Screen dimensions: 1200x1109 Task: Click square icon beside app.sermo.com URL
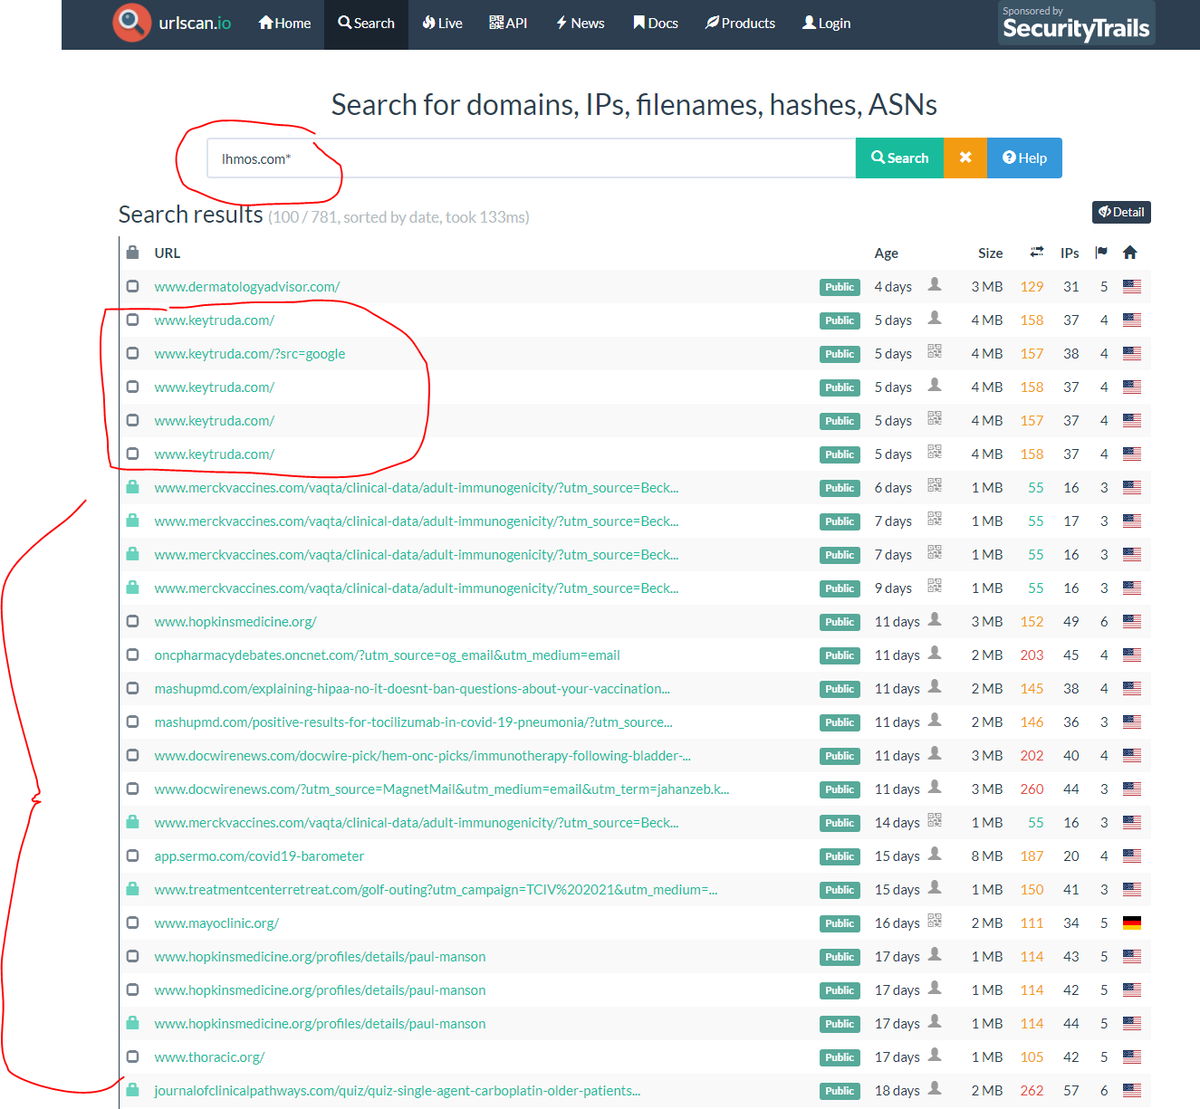point(132,856)
